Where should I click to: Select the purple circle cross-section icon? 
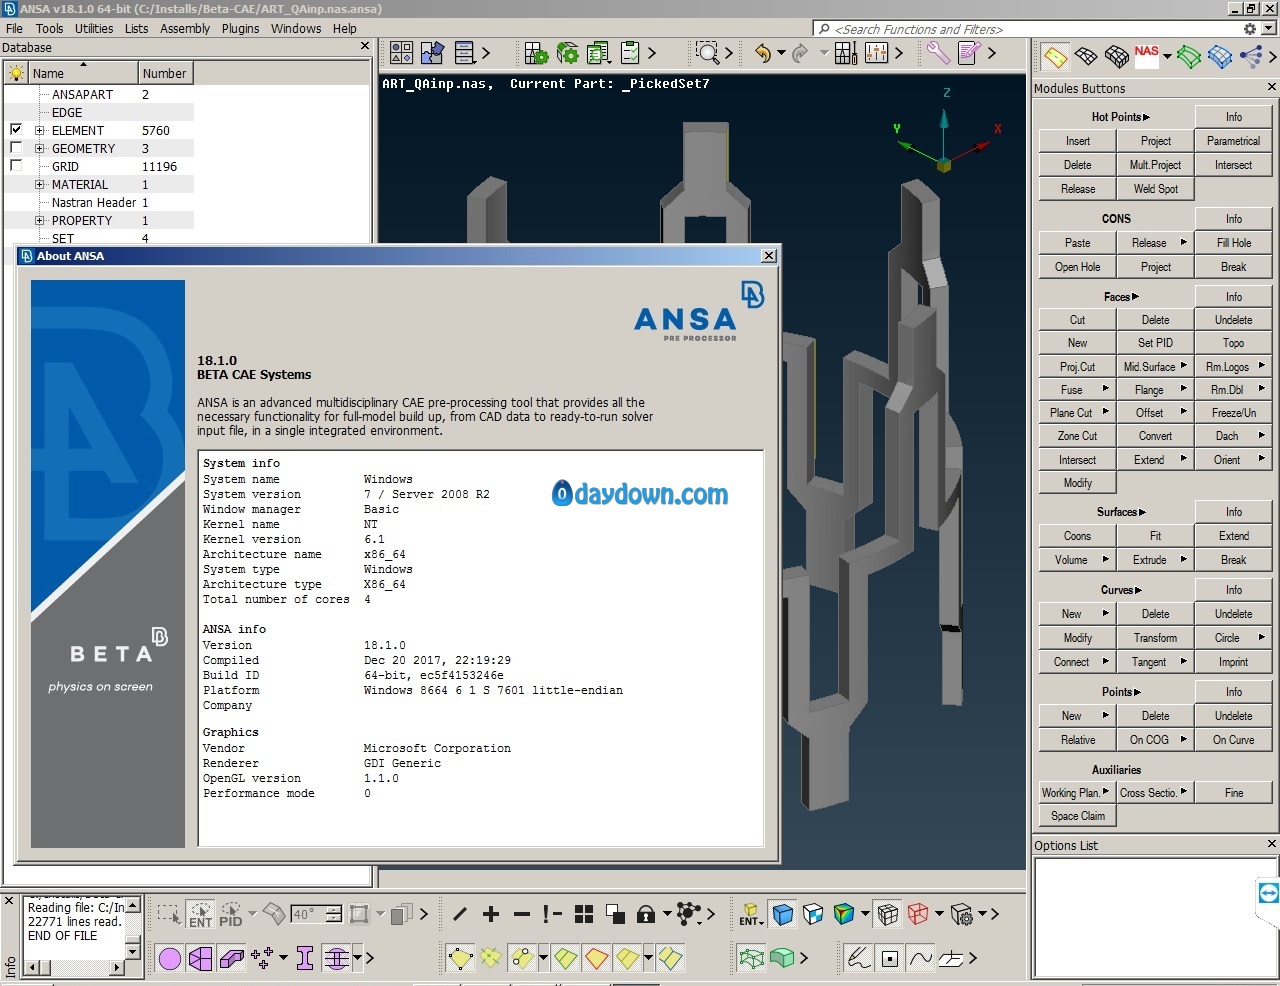pyautogui.click(x=170, y=959)
